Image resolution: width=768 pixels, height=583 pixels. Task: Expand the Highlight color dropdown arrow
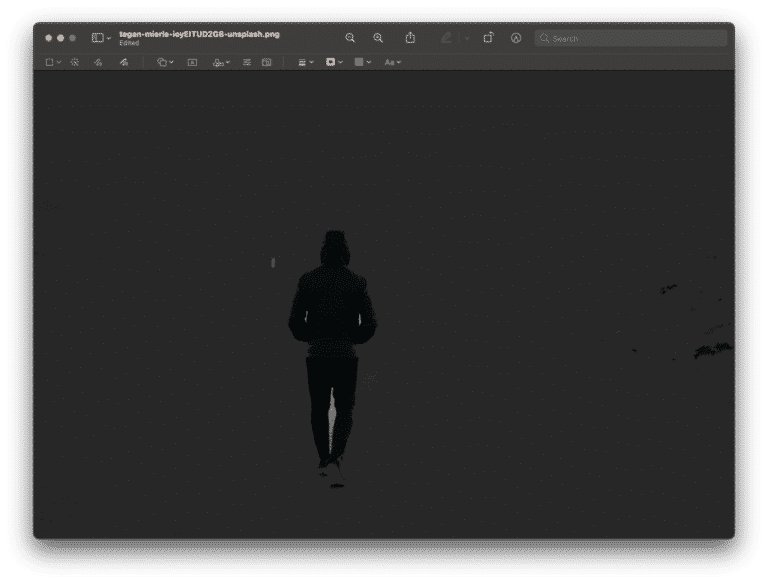click(x=467, y=38)
